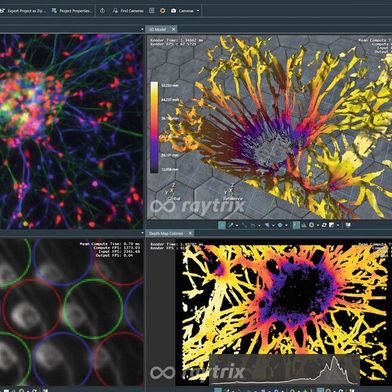Open the ring settings icon dropdown
The width and height of the screenshot is (392, 392).
318,225
